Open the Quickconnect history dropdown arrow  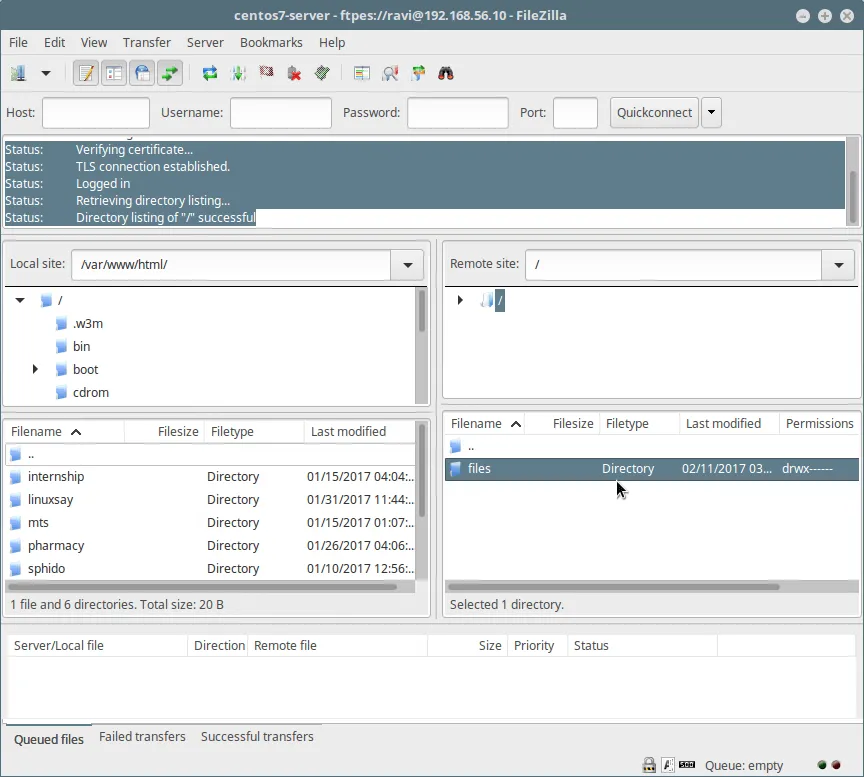tap(711, 113)
